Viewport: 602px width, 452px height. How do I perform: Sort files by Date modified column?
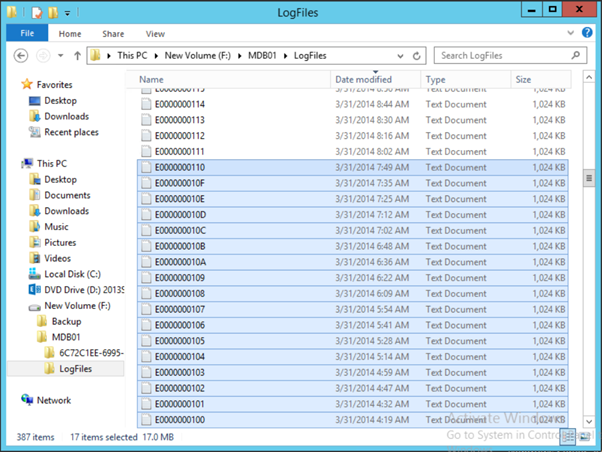(362, 79)
